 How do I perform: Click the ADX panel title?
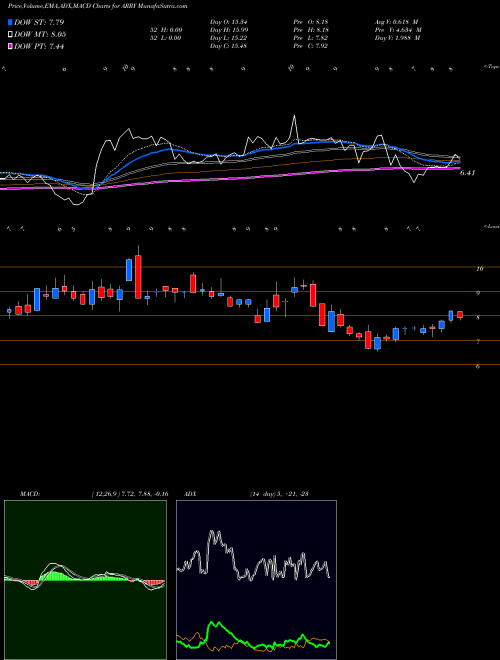click(191, 494)
